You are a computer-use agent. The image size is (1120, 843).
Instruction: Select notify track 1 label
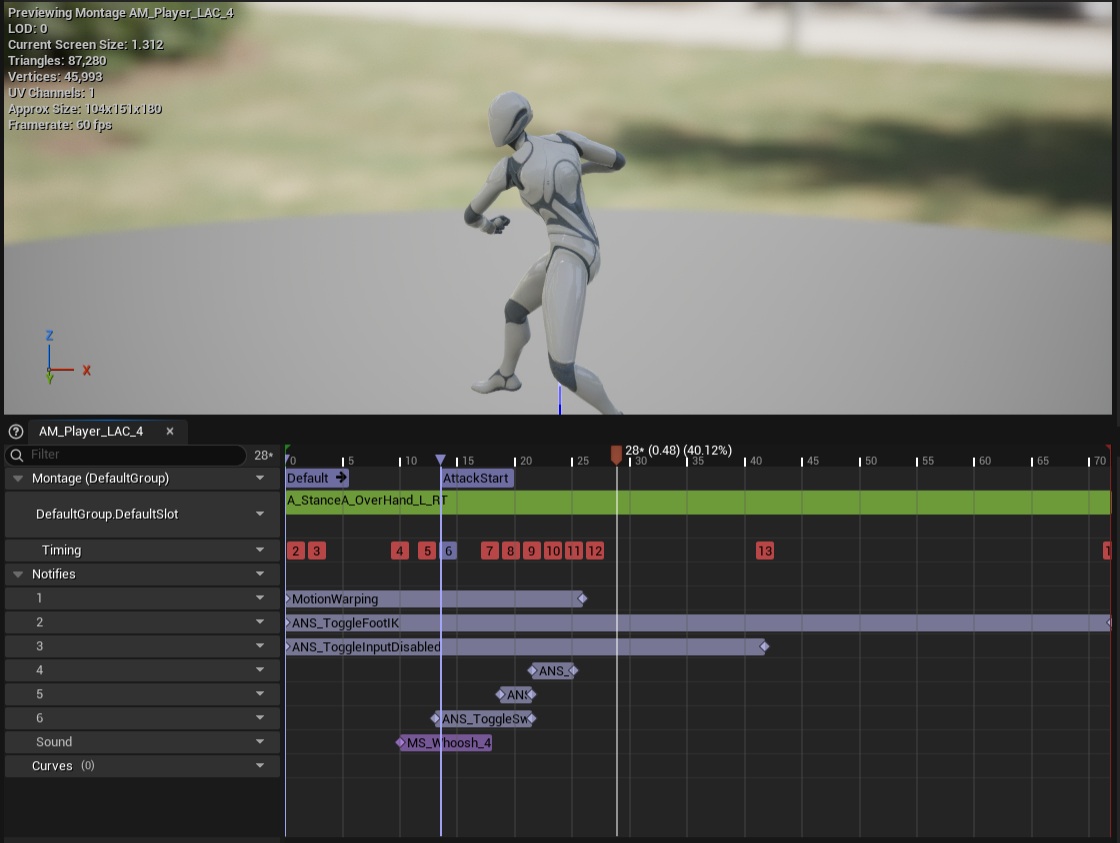(39, 598)
